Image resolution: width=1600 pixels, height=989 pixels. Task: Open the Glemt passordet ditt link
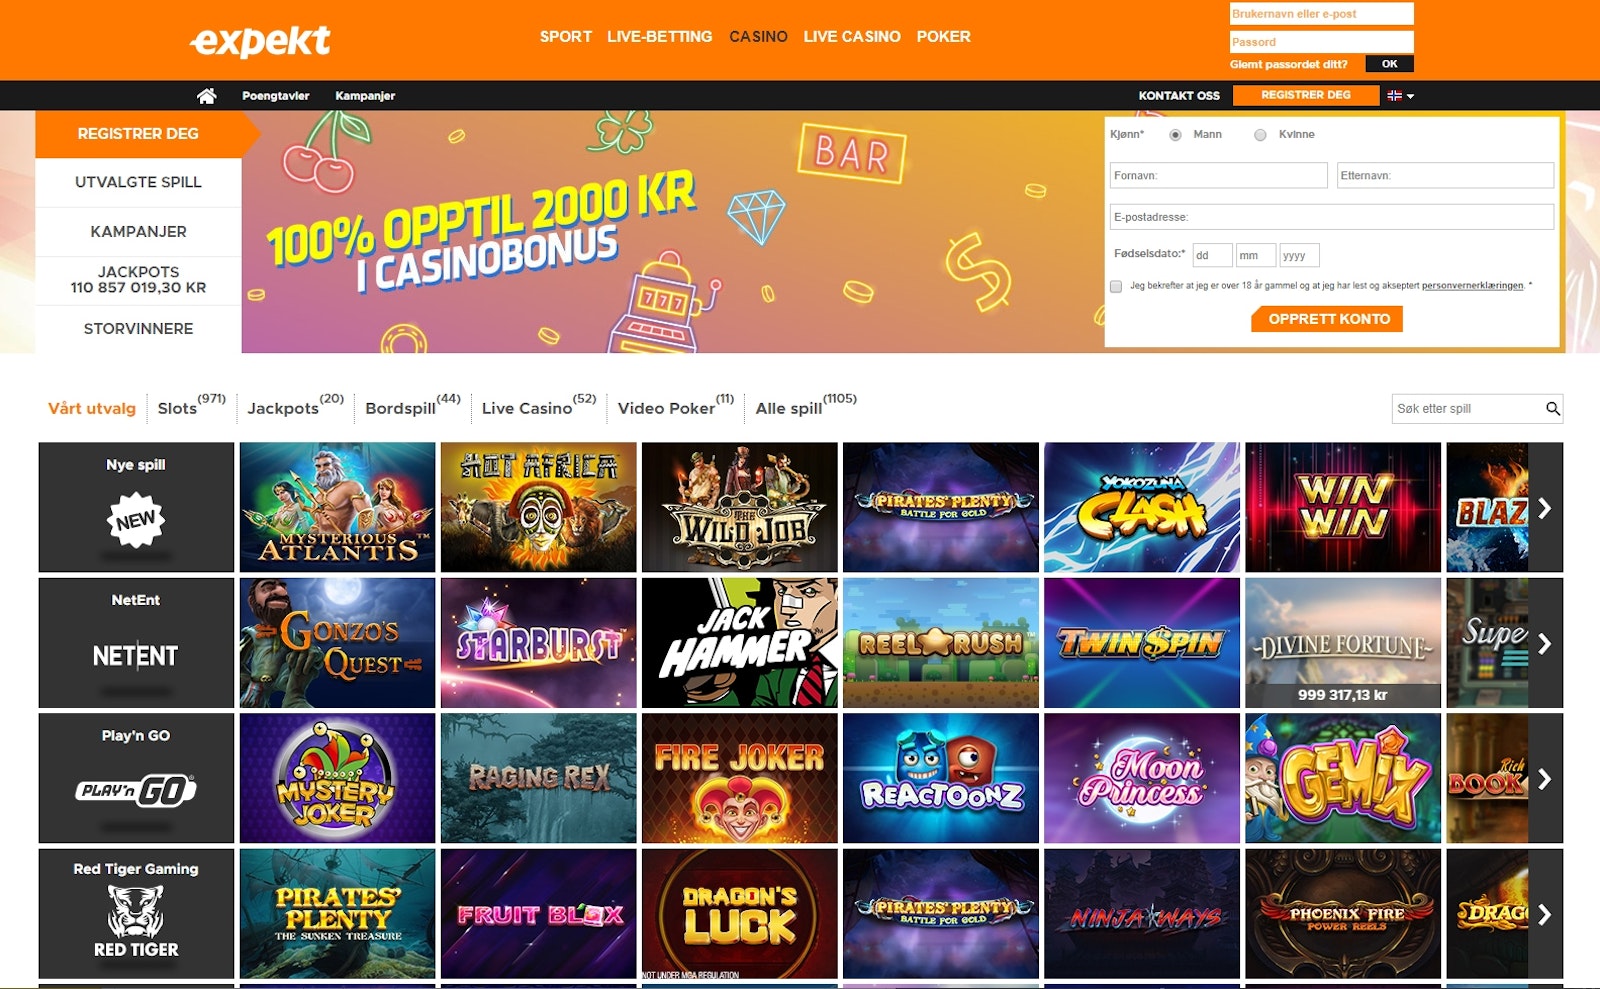(1288, 64)
